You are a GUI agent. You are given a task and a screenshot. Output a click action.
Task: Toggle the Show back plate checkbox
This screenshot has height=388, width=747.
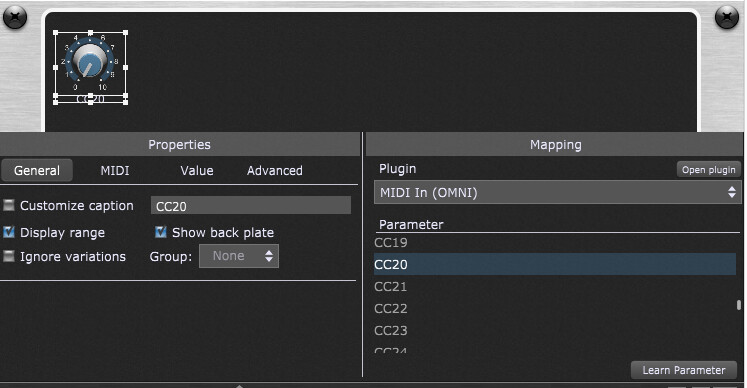point(161,232)
